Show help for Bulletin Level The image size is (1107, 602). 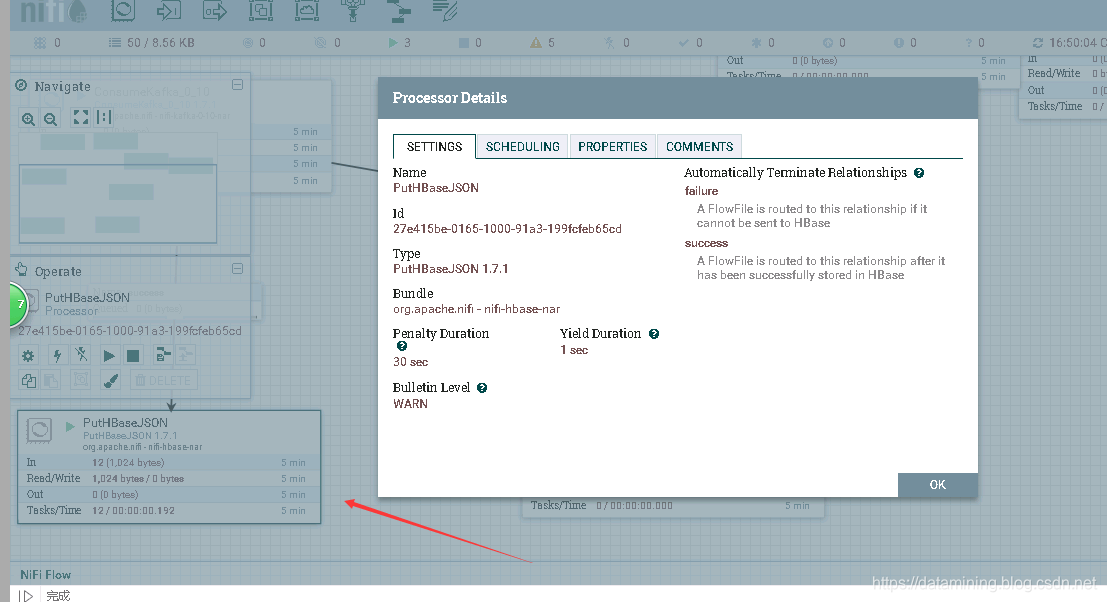tap(481, 387)
